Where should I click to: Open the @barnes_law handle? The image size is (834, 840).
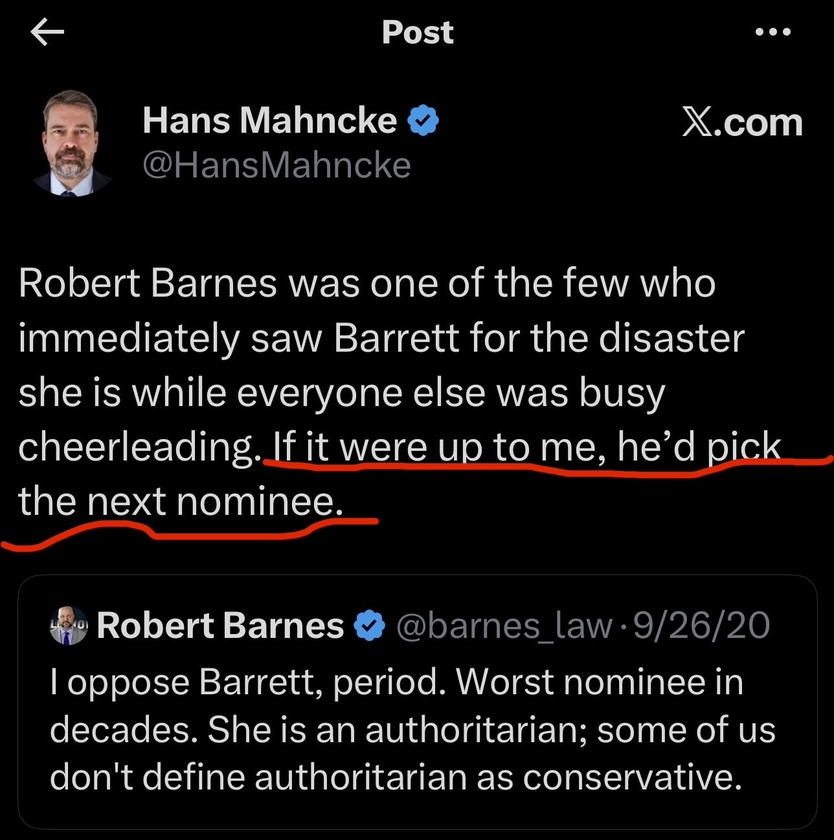(x=504, y=626)
